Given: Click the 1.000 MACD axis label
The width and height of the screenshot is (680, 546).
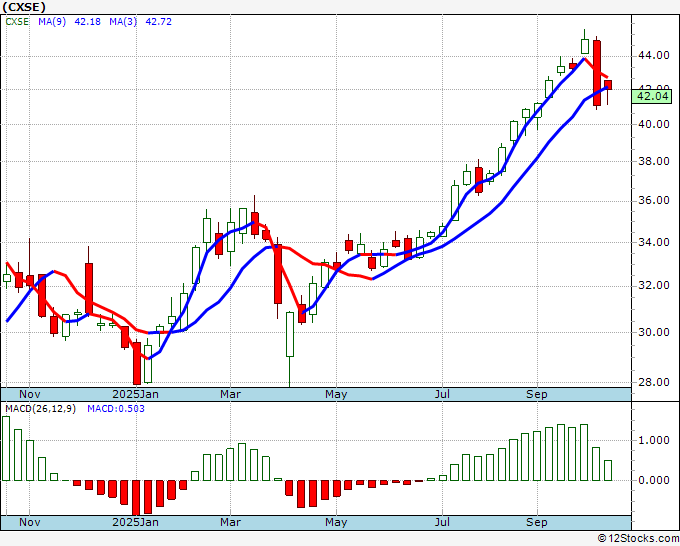Looking at the screenshot, I should click(653, 440).
